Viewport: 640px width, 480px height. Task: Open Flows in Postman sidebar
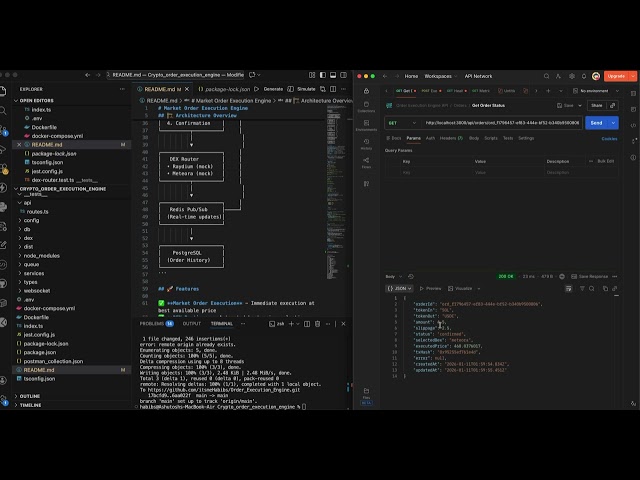click(366, 162)
